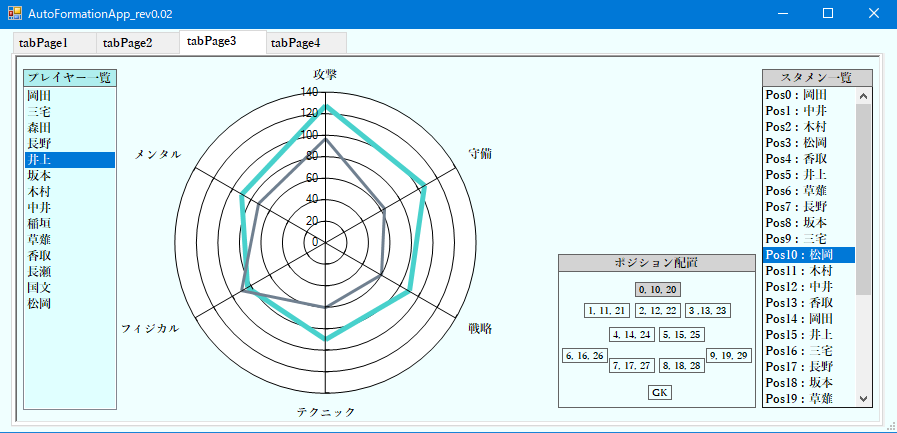Select 中井 in the player list
897x433 pixels.
click(x=69, y=208)
